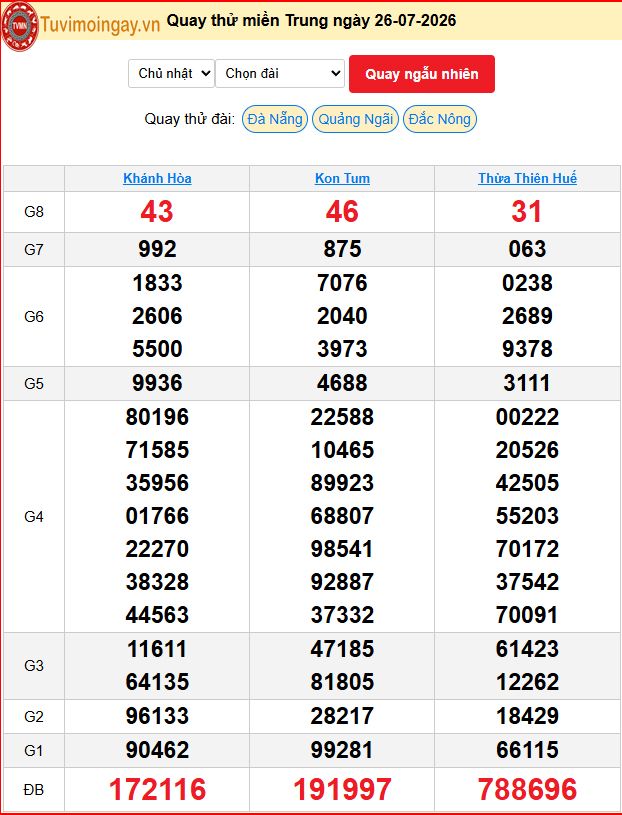Click Kon Tum G8 result 46
This screenshot has height=815, width=622.
coord(342,212)
